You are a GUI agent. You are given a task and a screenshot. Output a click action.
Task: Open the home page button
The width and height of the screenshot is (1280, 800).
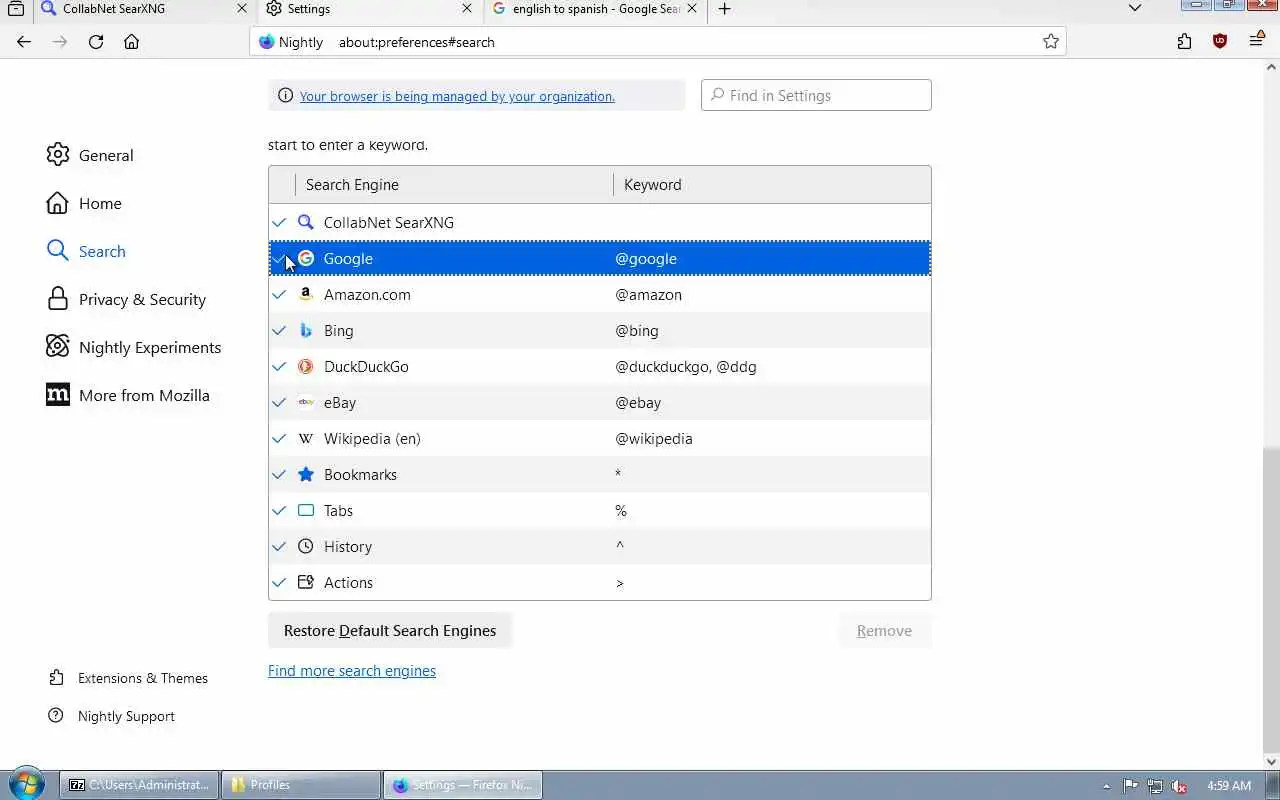tap(131, 42)
